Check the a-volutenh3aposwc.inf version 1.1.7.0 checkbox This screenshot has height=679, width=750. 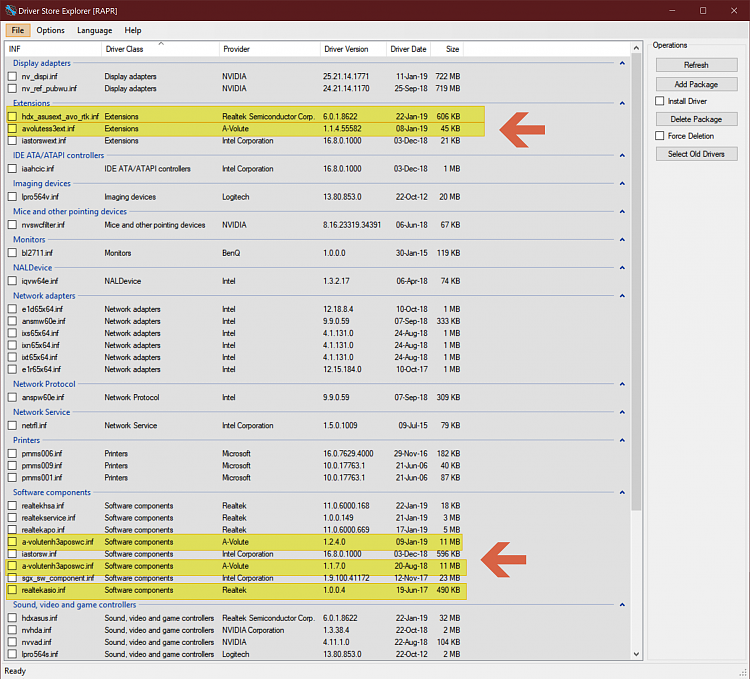pyautogui.click(x=12, y=566)
